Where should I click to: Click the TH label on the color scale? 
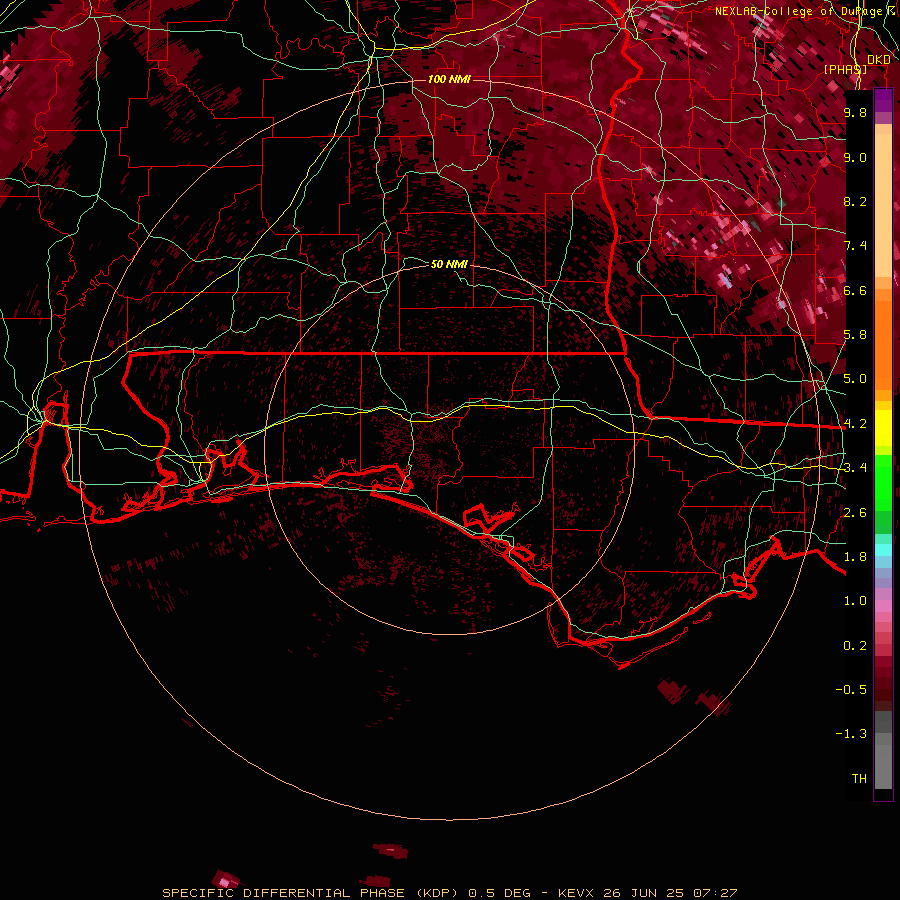(859, 779)
